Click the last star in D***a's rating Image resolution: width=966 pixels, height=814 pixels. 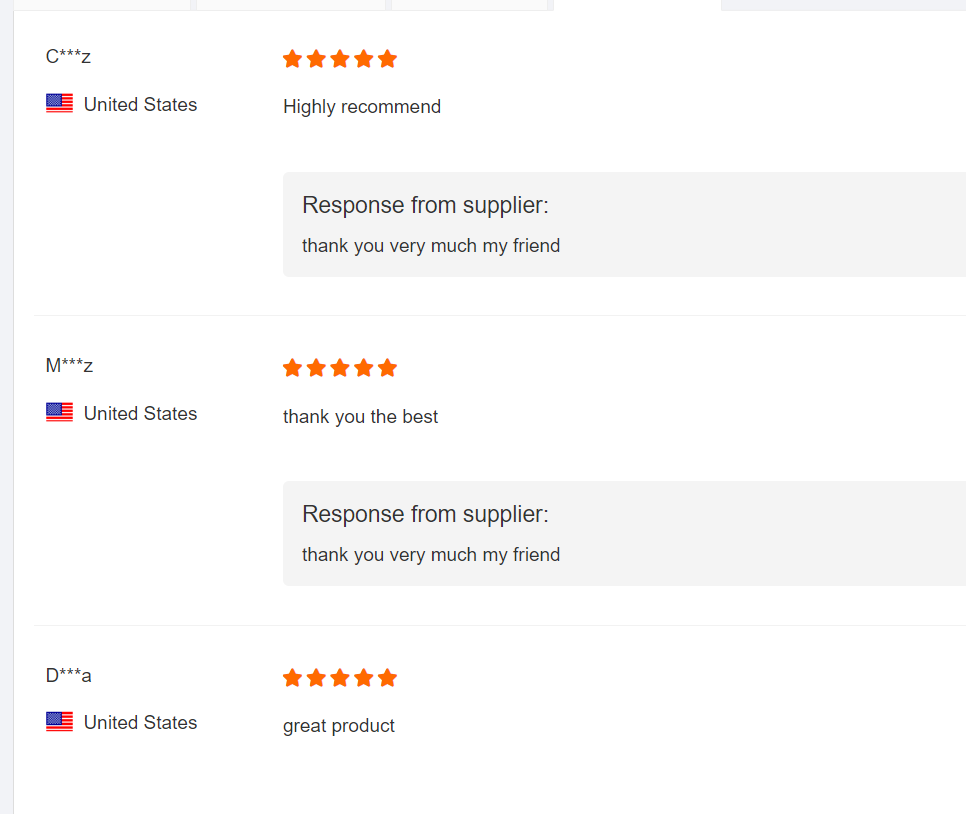[x=388, y=678]
